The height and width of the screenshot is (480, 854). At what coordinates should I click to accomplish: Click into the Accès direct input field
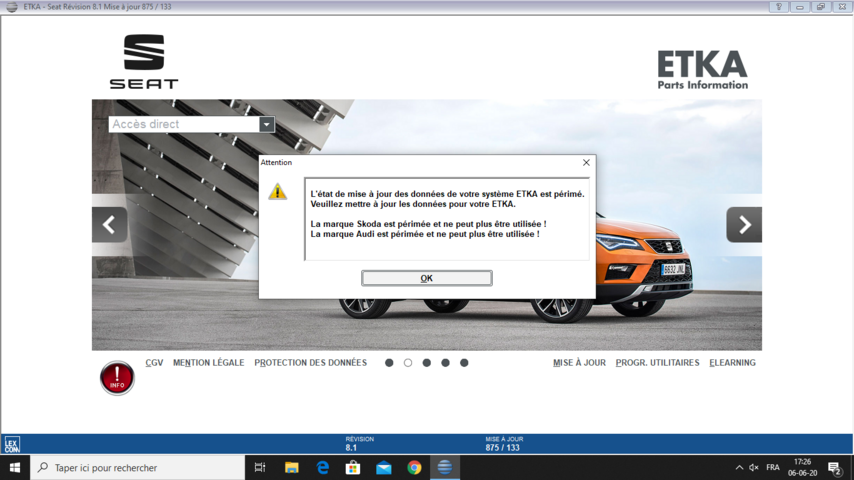184,124
